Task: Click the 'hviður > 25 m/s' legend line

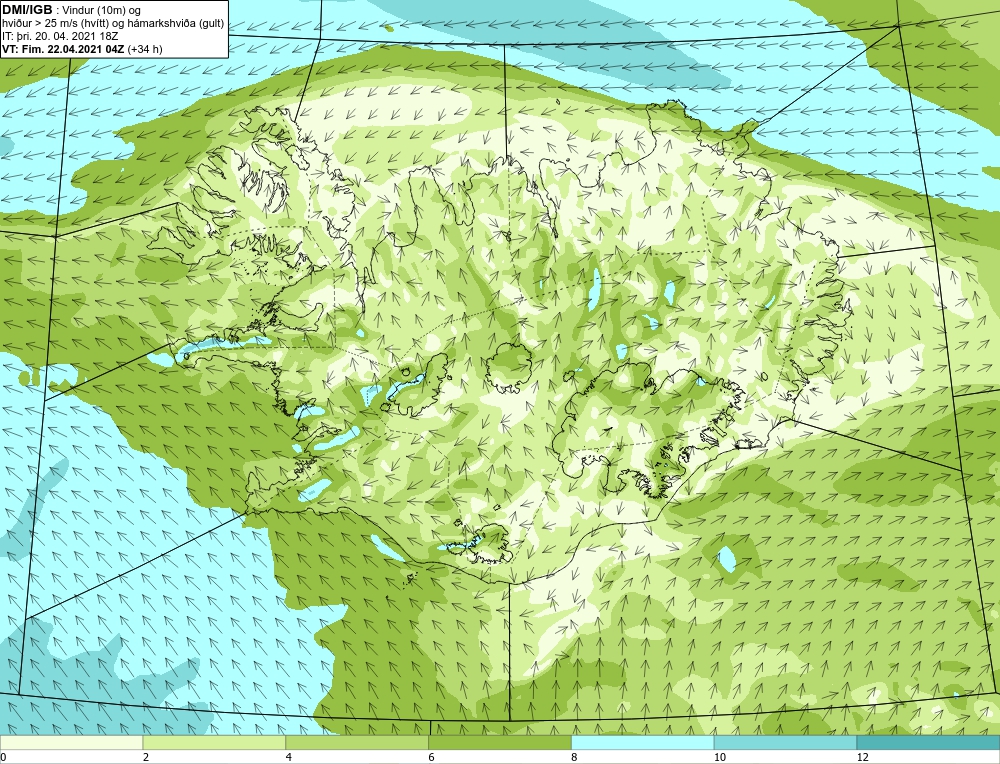Action: [x=113, y=24]
